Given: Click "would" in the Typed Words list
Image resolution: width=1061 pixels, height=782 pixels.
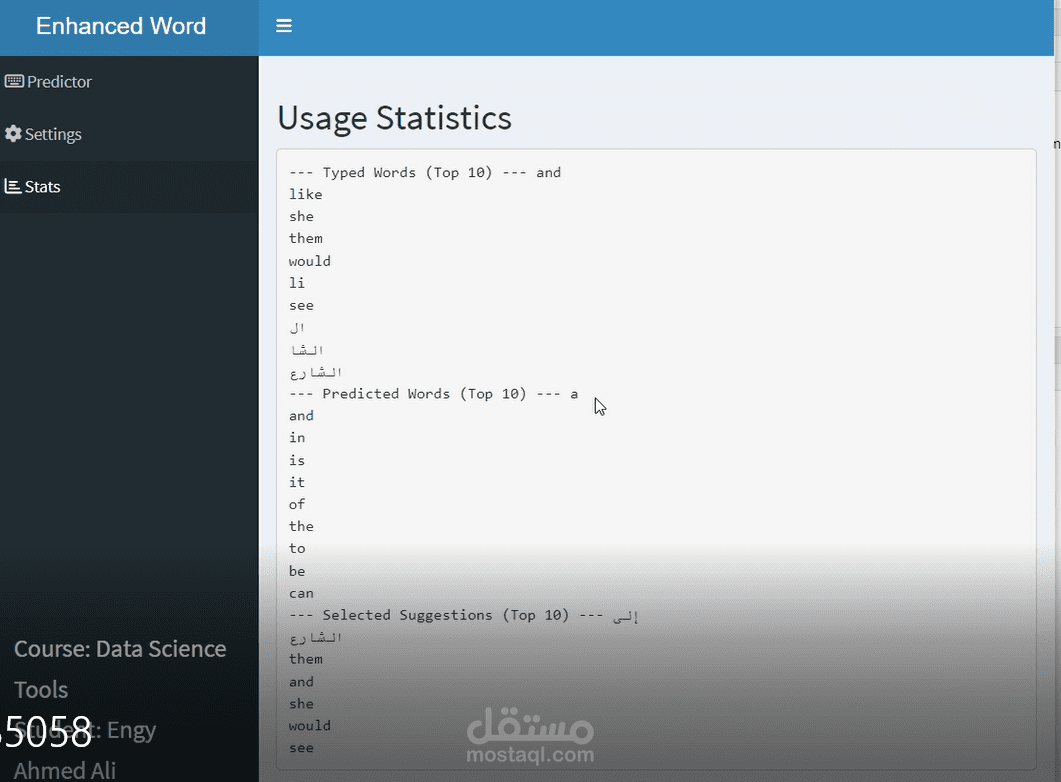Looking at the screenshot, I should [310, 261].
